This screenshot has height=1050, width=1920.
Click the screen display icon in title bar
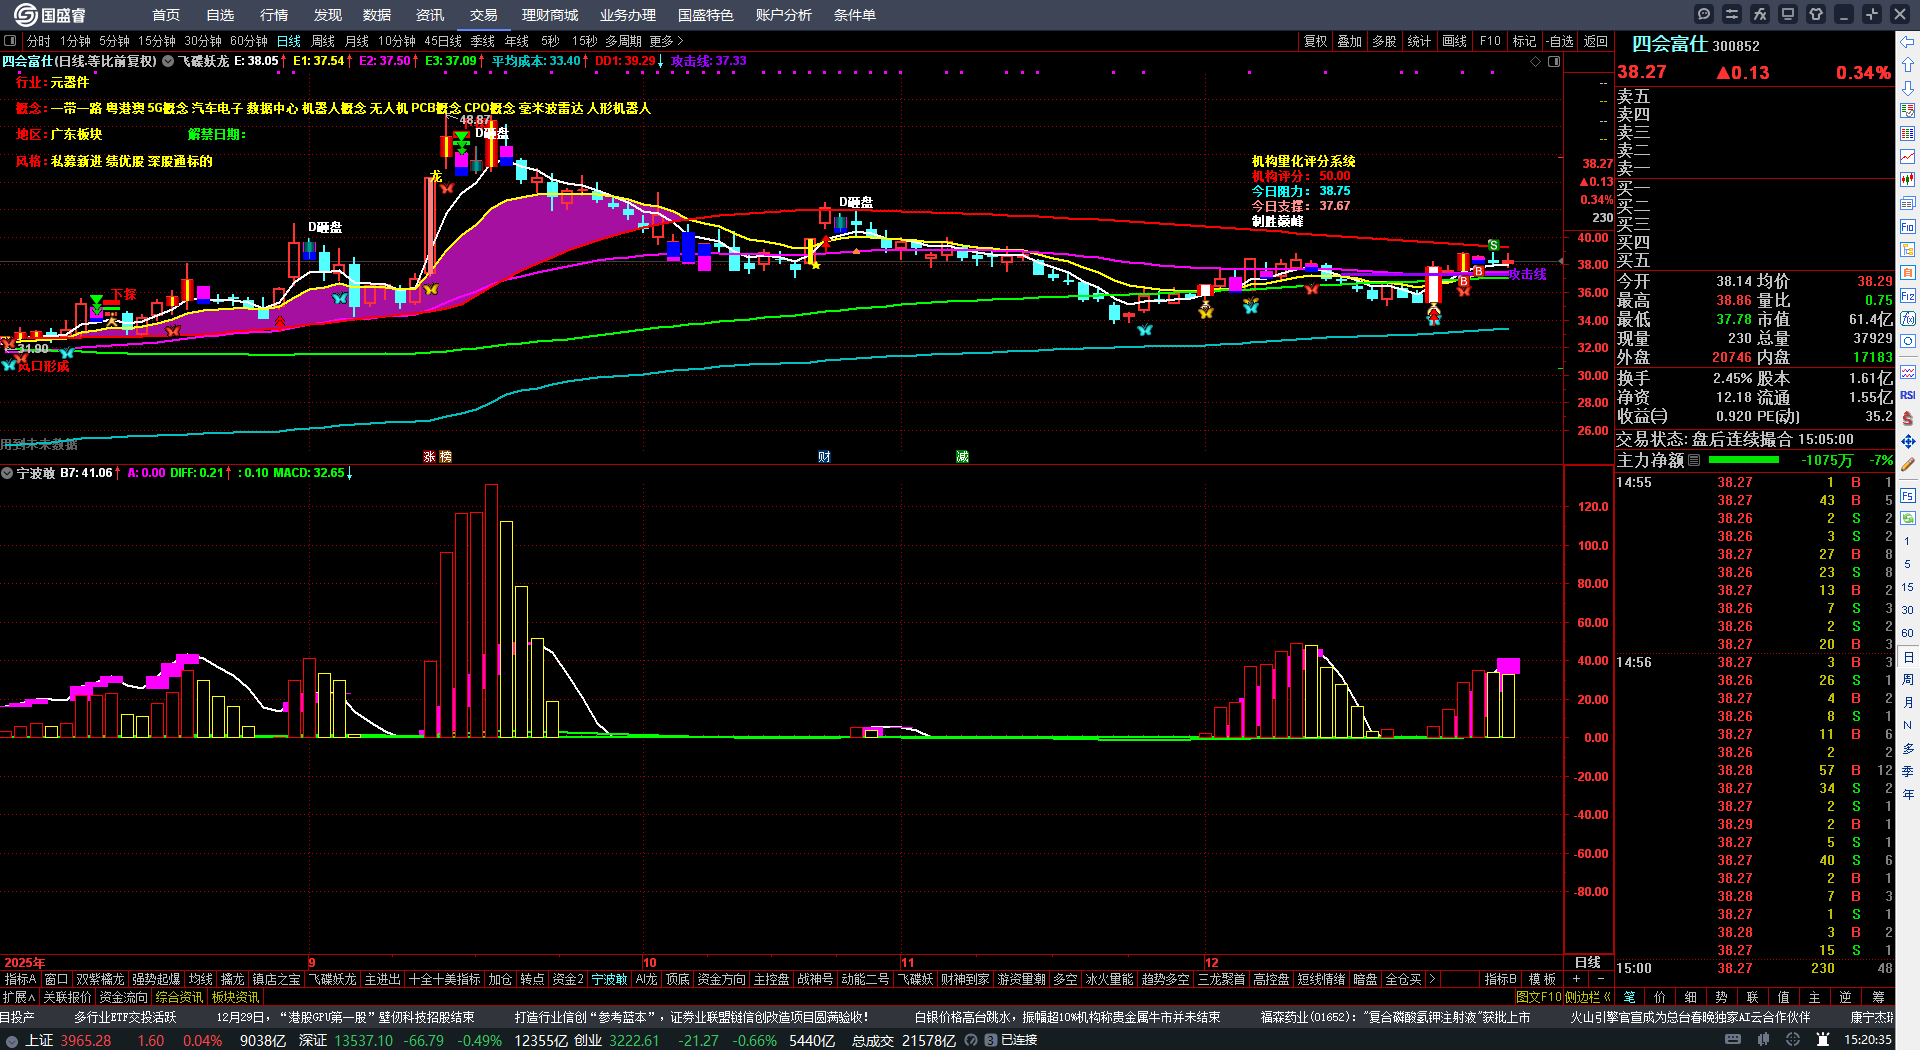click(1788, 14)
